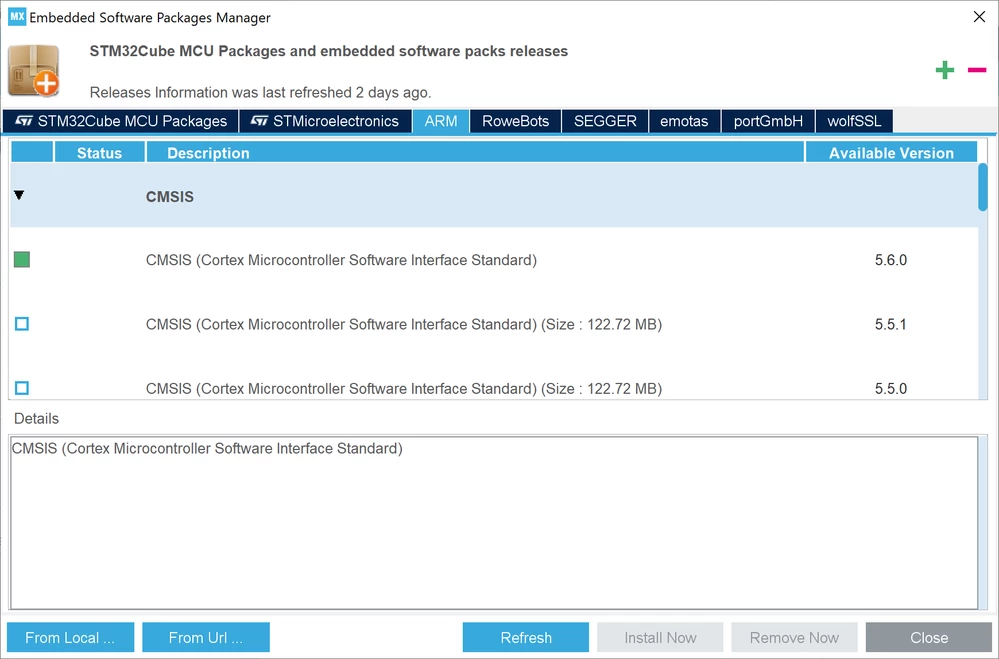Open the emotas tab
This screenshot has width=999, height=659.
[684, 121]
